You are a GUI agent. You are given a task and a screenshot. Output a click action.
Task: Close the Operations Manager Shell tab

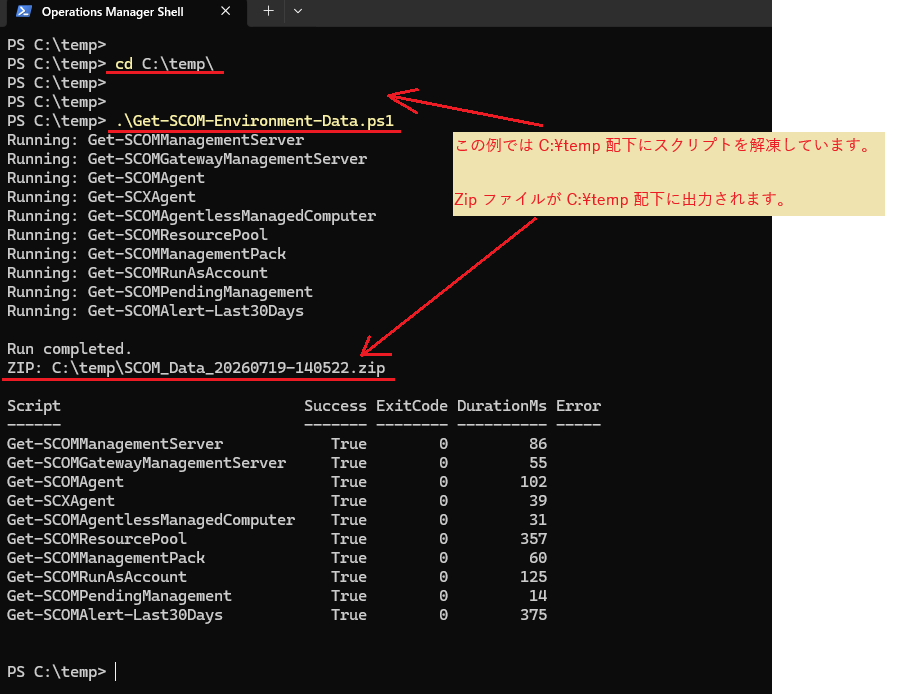(x=226, y=11)
